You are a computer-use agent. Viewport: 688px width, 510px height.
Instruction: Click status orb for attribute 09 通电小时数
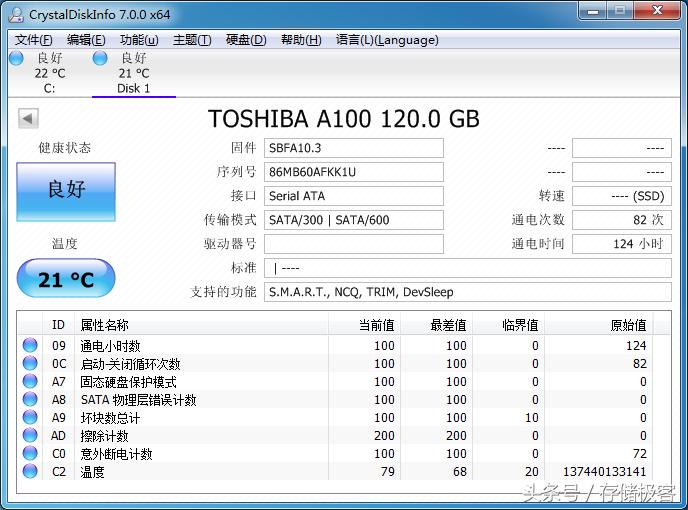pos(30,346)
